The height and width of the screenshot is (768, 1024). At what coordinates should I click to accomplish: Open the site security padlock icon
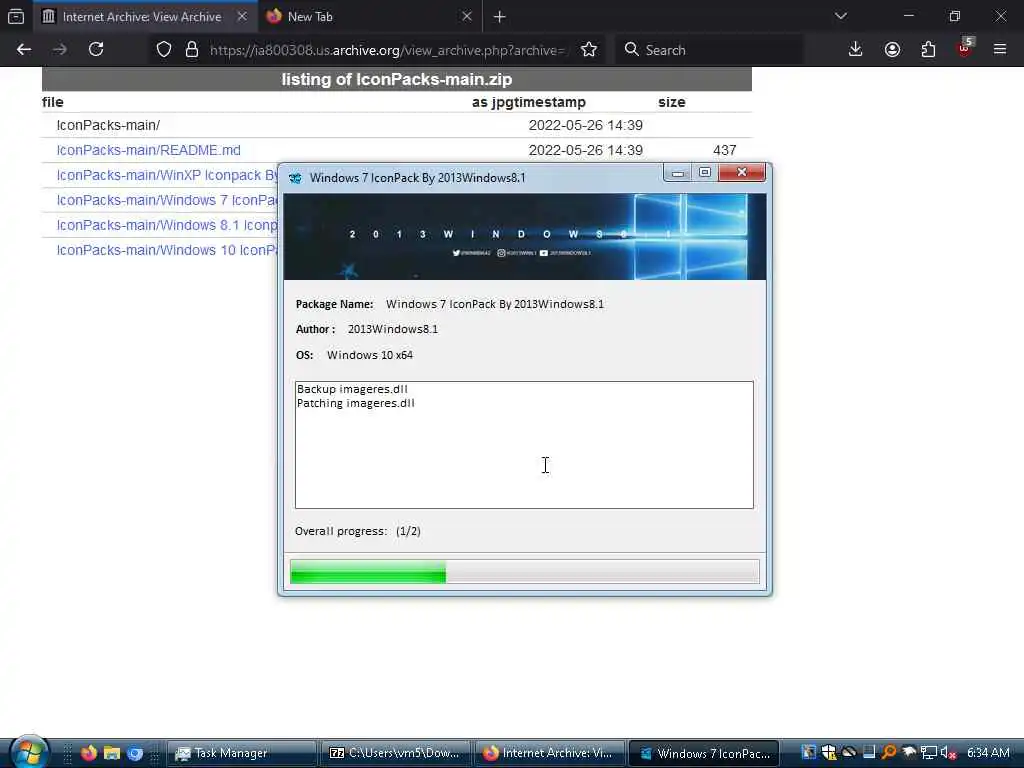(x=191, y=50)
